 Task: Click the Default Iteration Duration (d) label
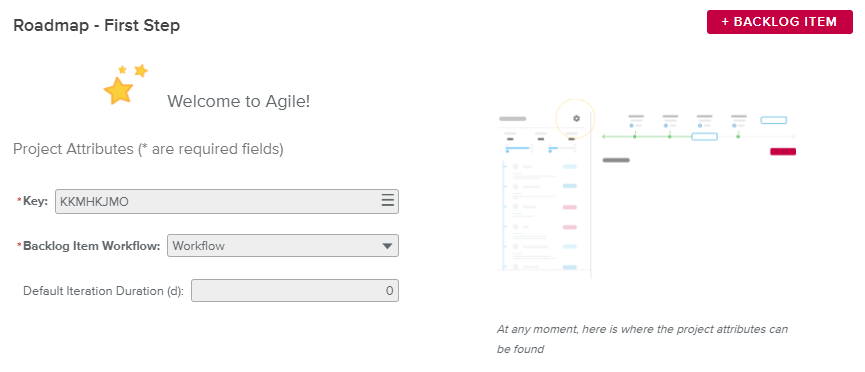[x=104, y=291]
